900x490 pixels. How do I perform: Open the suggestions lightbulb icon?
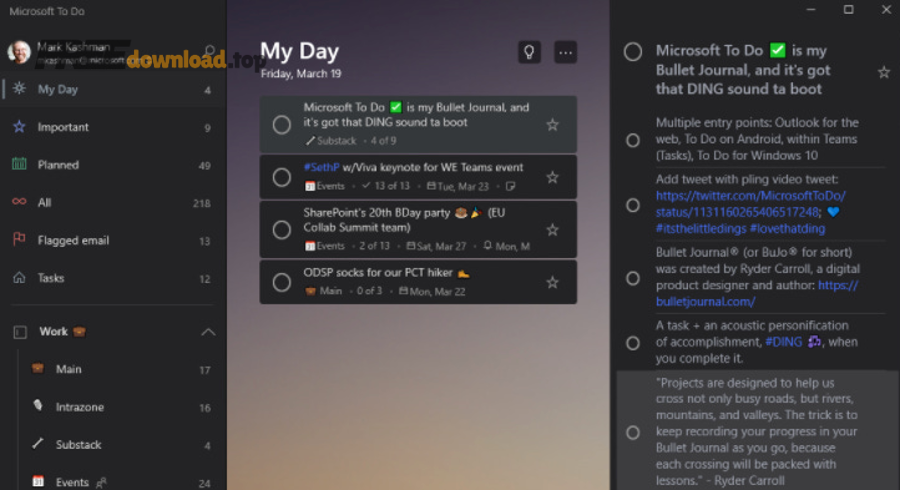[529, 52]
